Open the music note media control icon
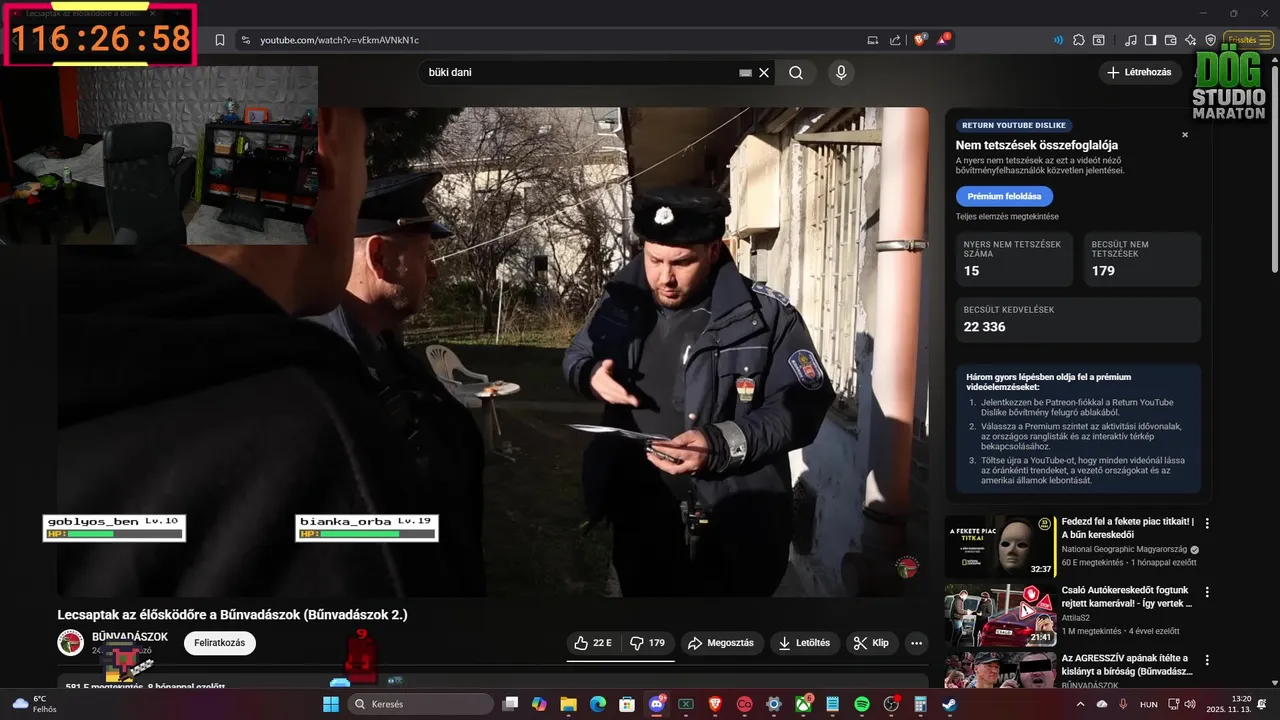1280x720 pixels. click(x=1131, y=40)
